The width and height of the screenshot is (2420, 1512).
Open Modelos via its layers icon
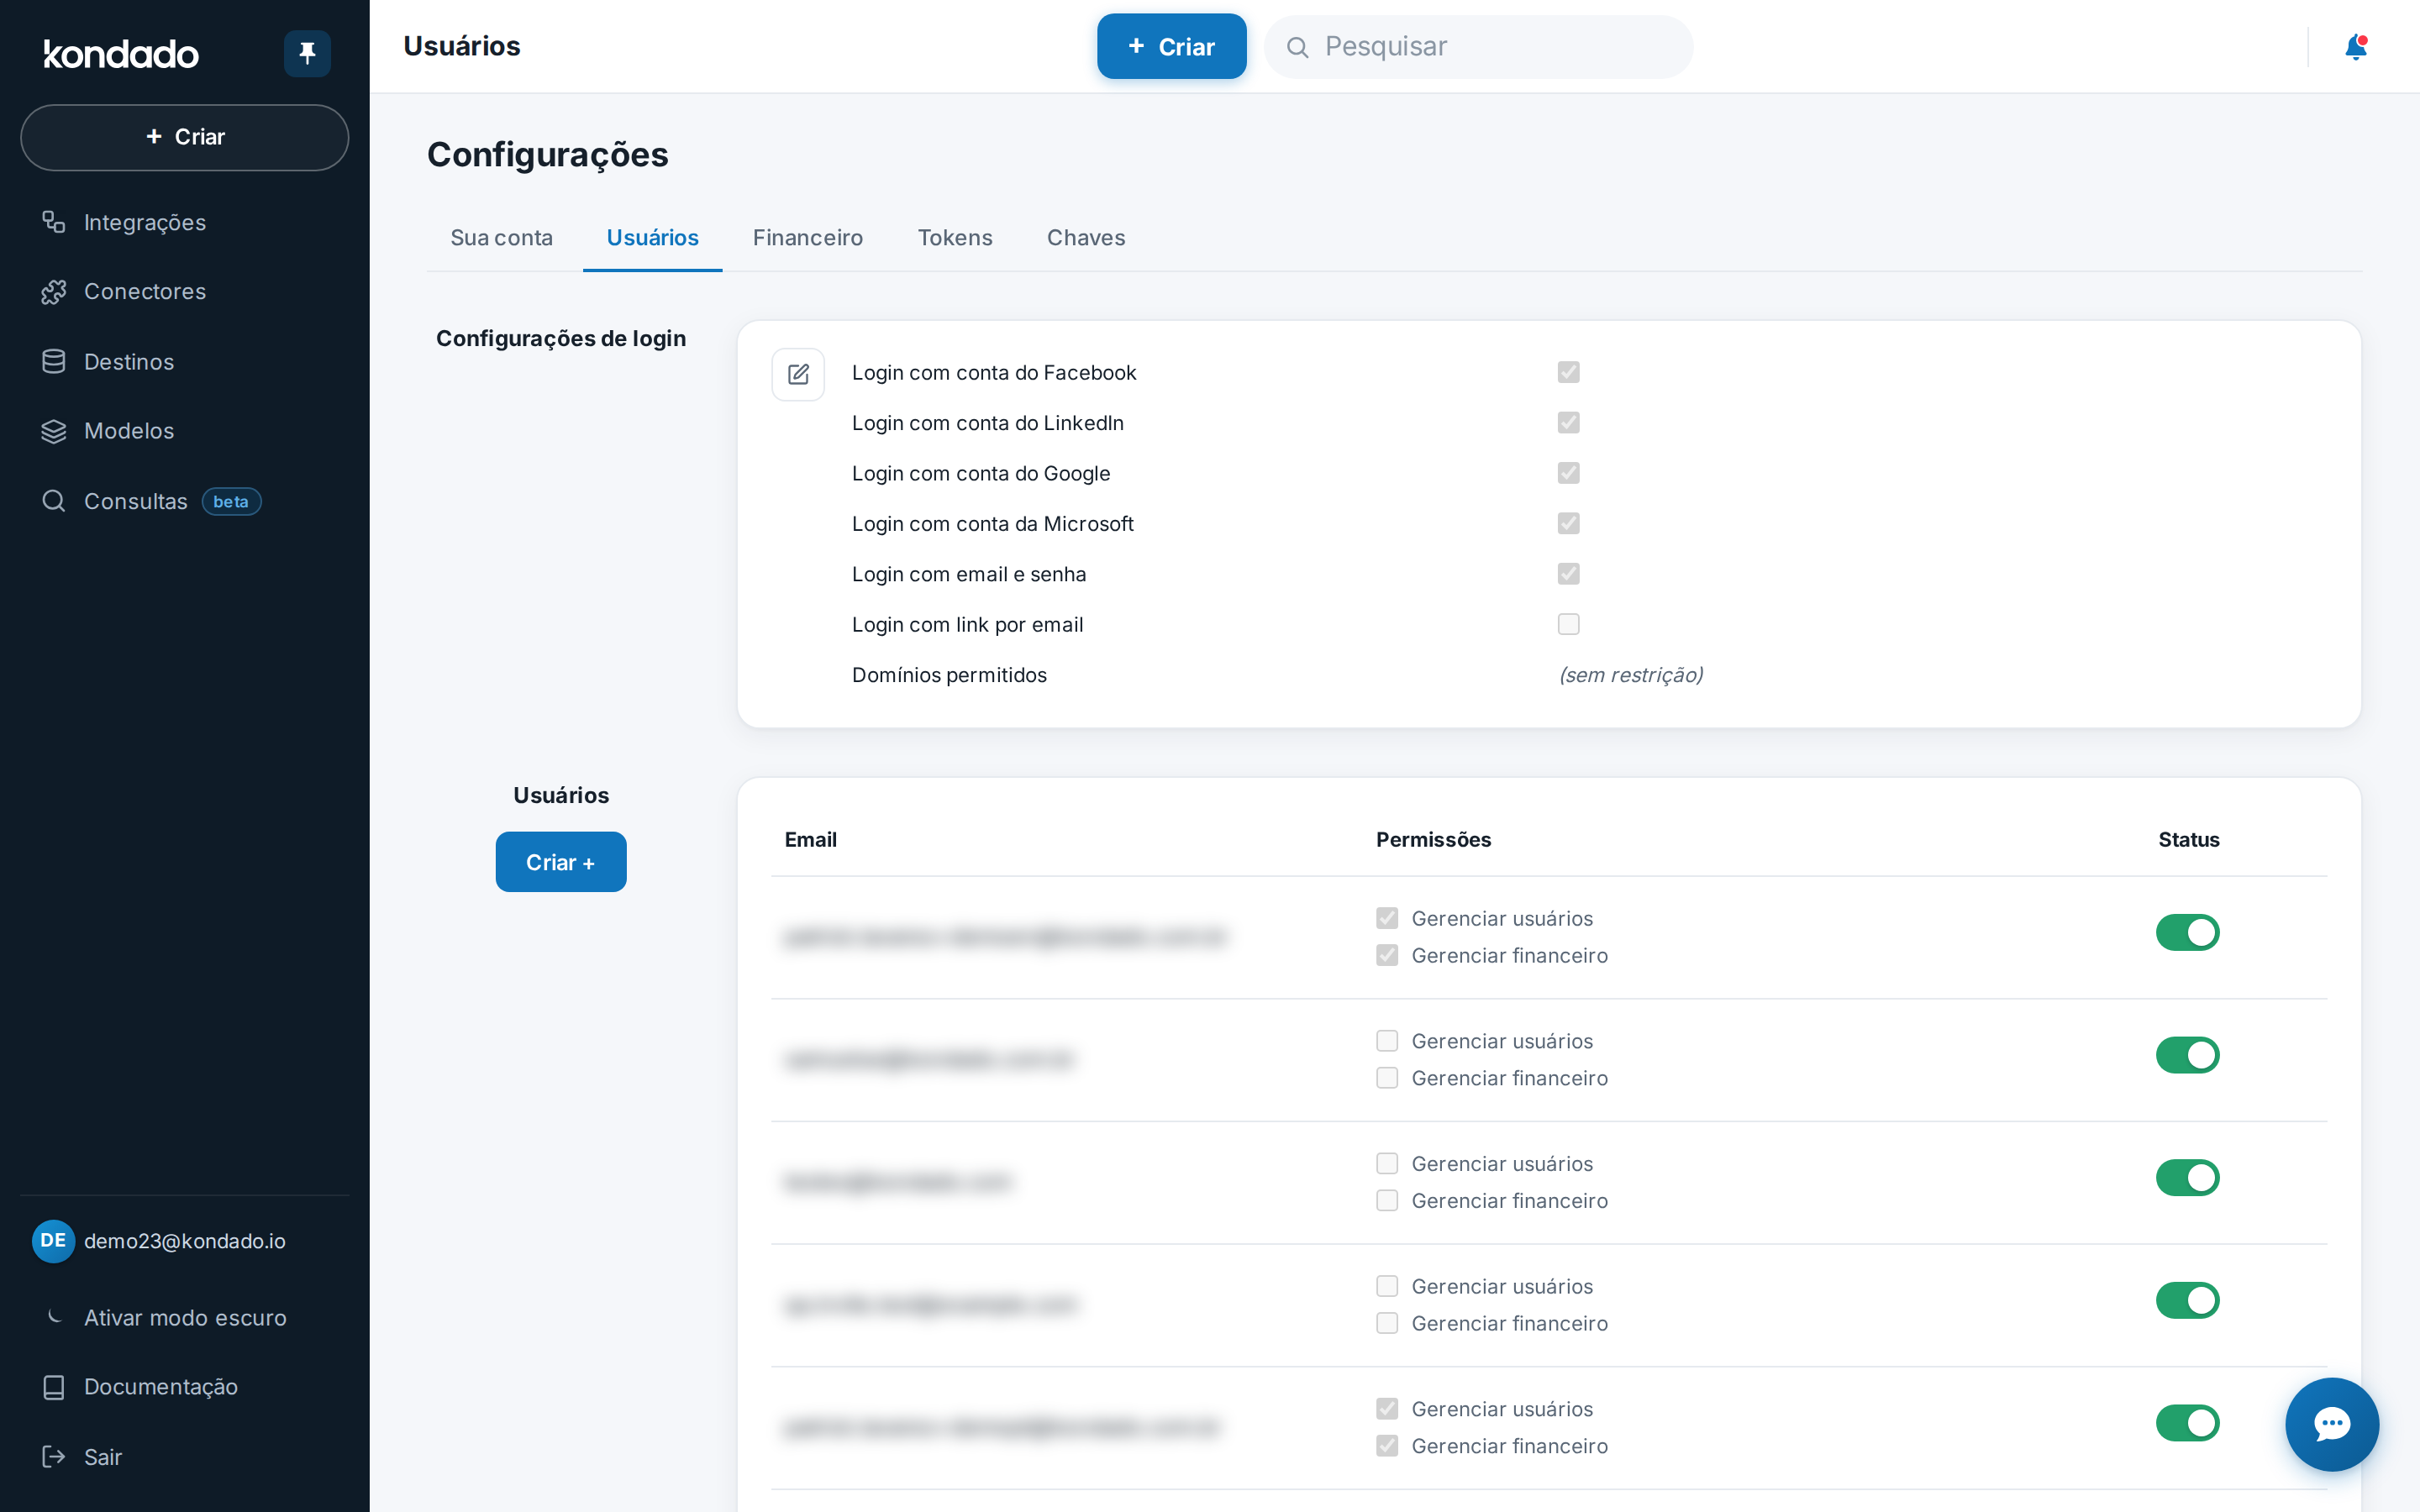(x=54, y=431)
